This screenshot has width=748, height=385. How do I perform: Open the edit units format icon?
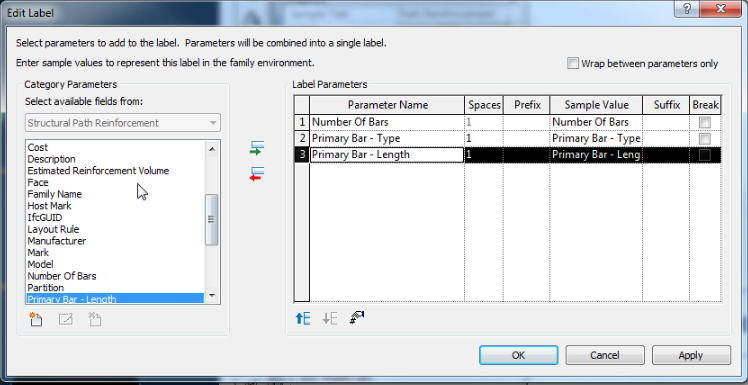357,318
